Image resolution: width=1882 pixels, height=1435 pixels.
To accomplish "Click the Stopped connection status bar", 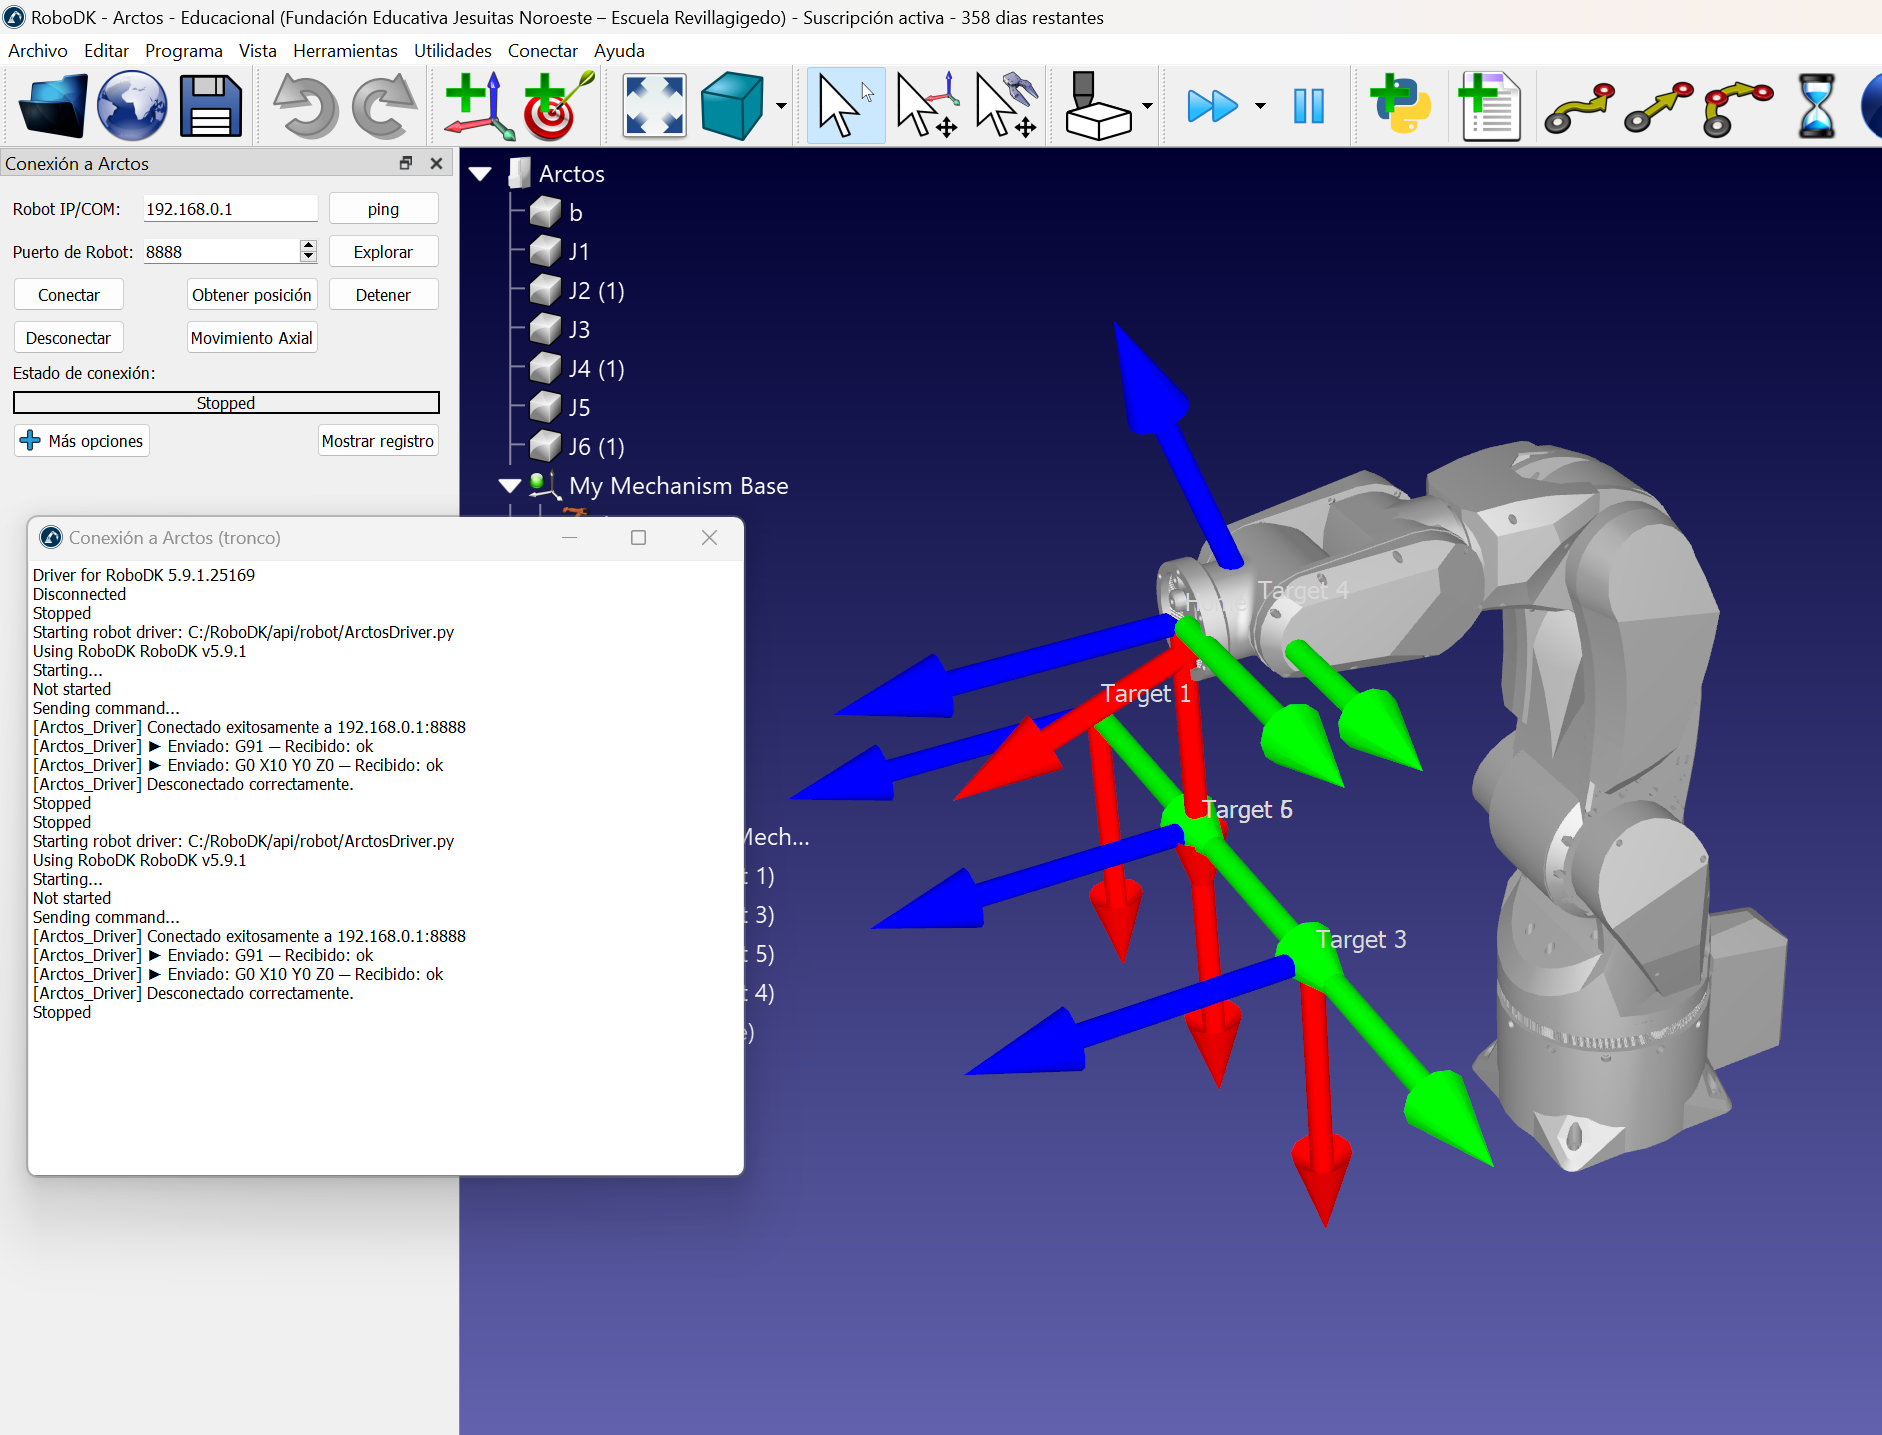I will pos(226,403).
